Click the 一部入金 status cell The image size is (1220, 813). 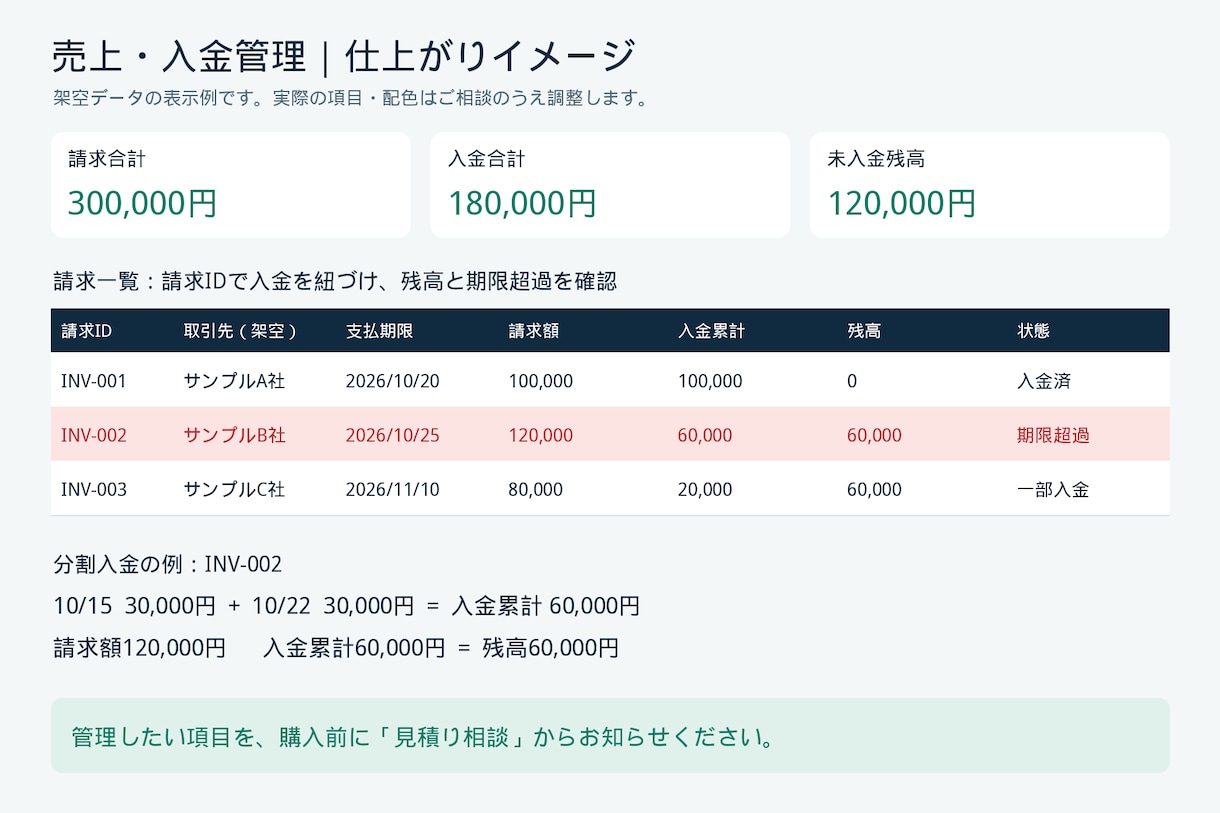point(1053,490)
